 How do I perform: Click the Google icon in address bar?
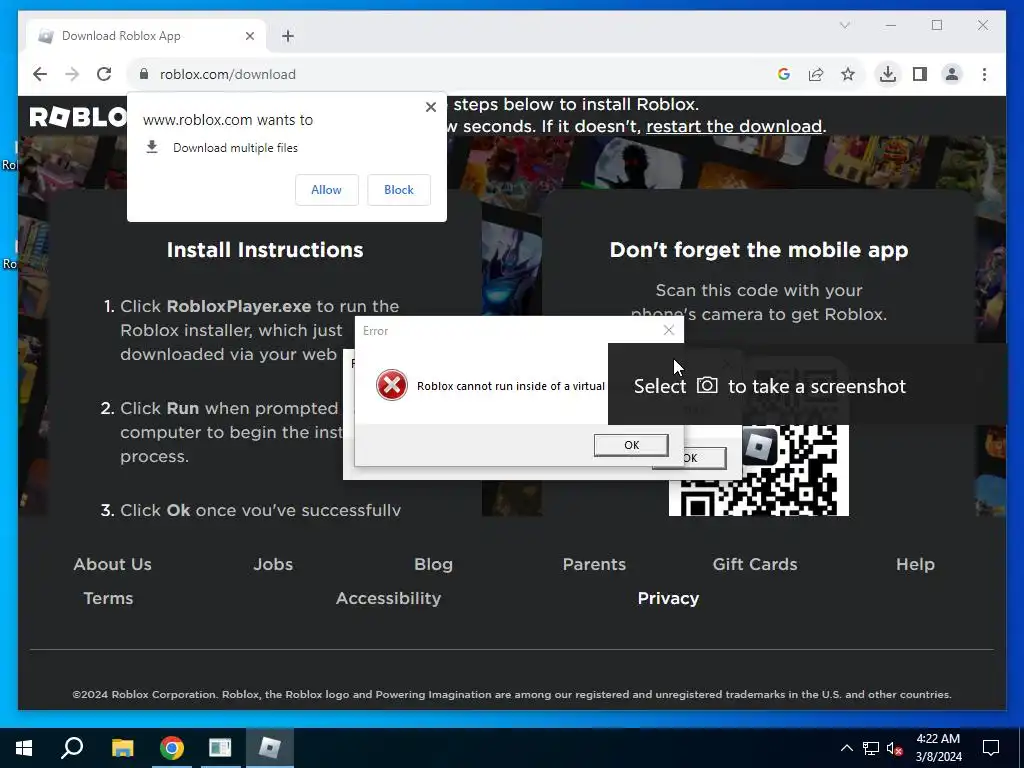tap(784, 74)
